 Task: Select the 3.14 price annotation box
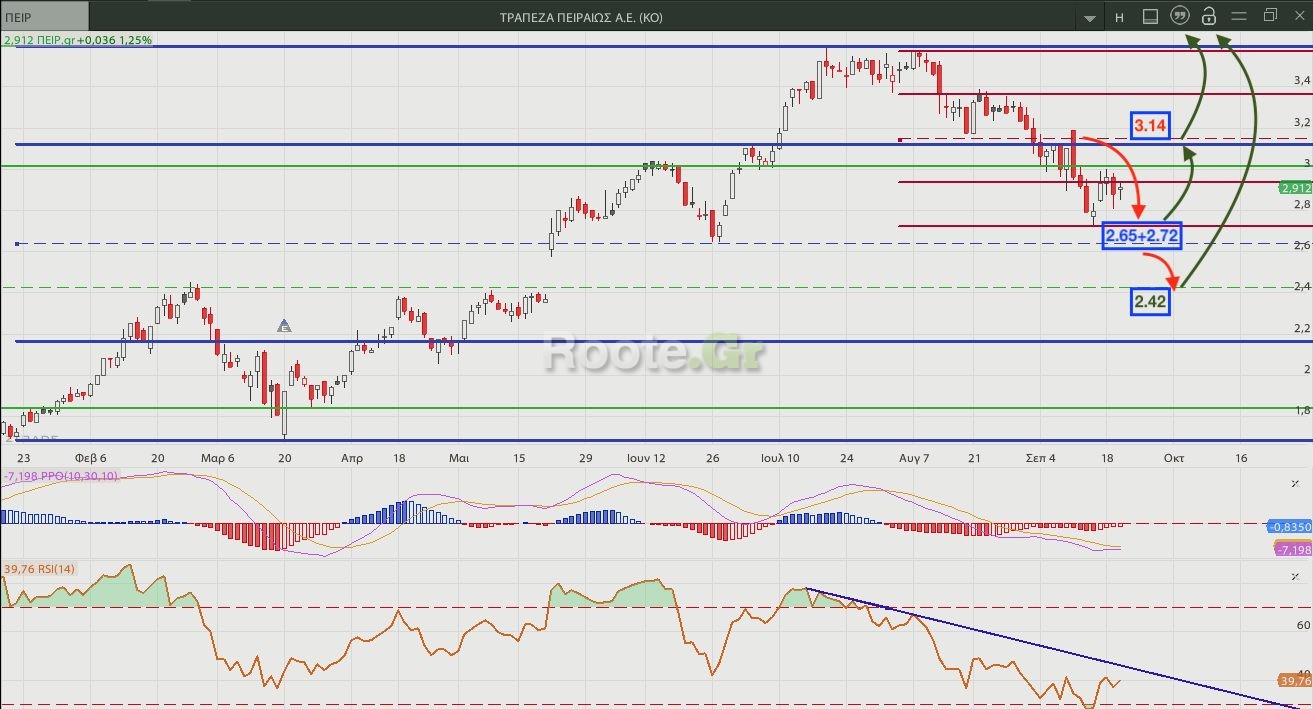coord(1150,126)
